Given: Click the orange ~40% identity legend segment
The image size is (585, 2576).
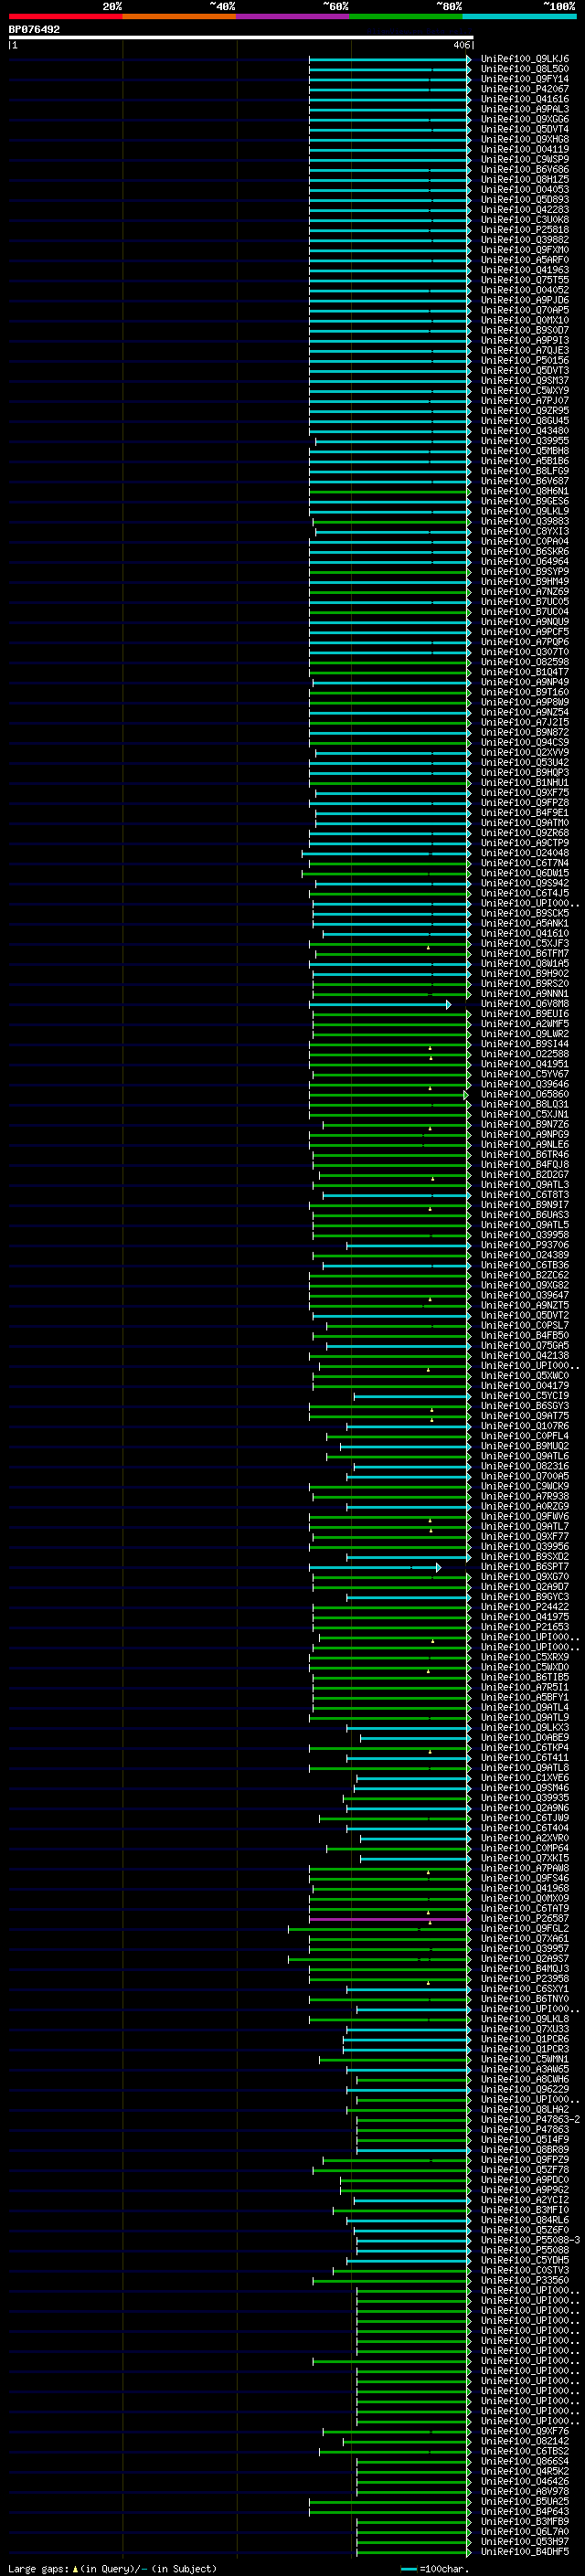Looking at the screenshot, I should click(179, 16).
